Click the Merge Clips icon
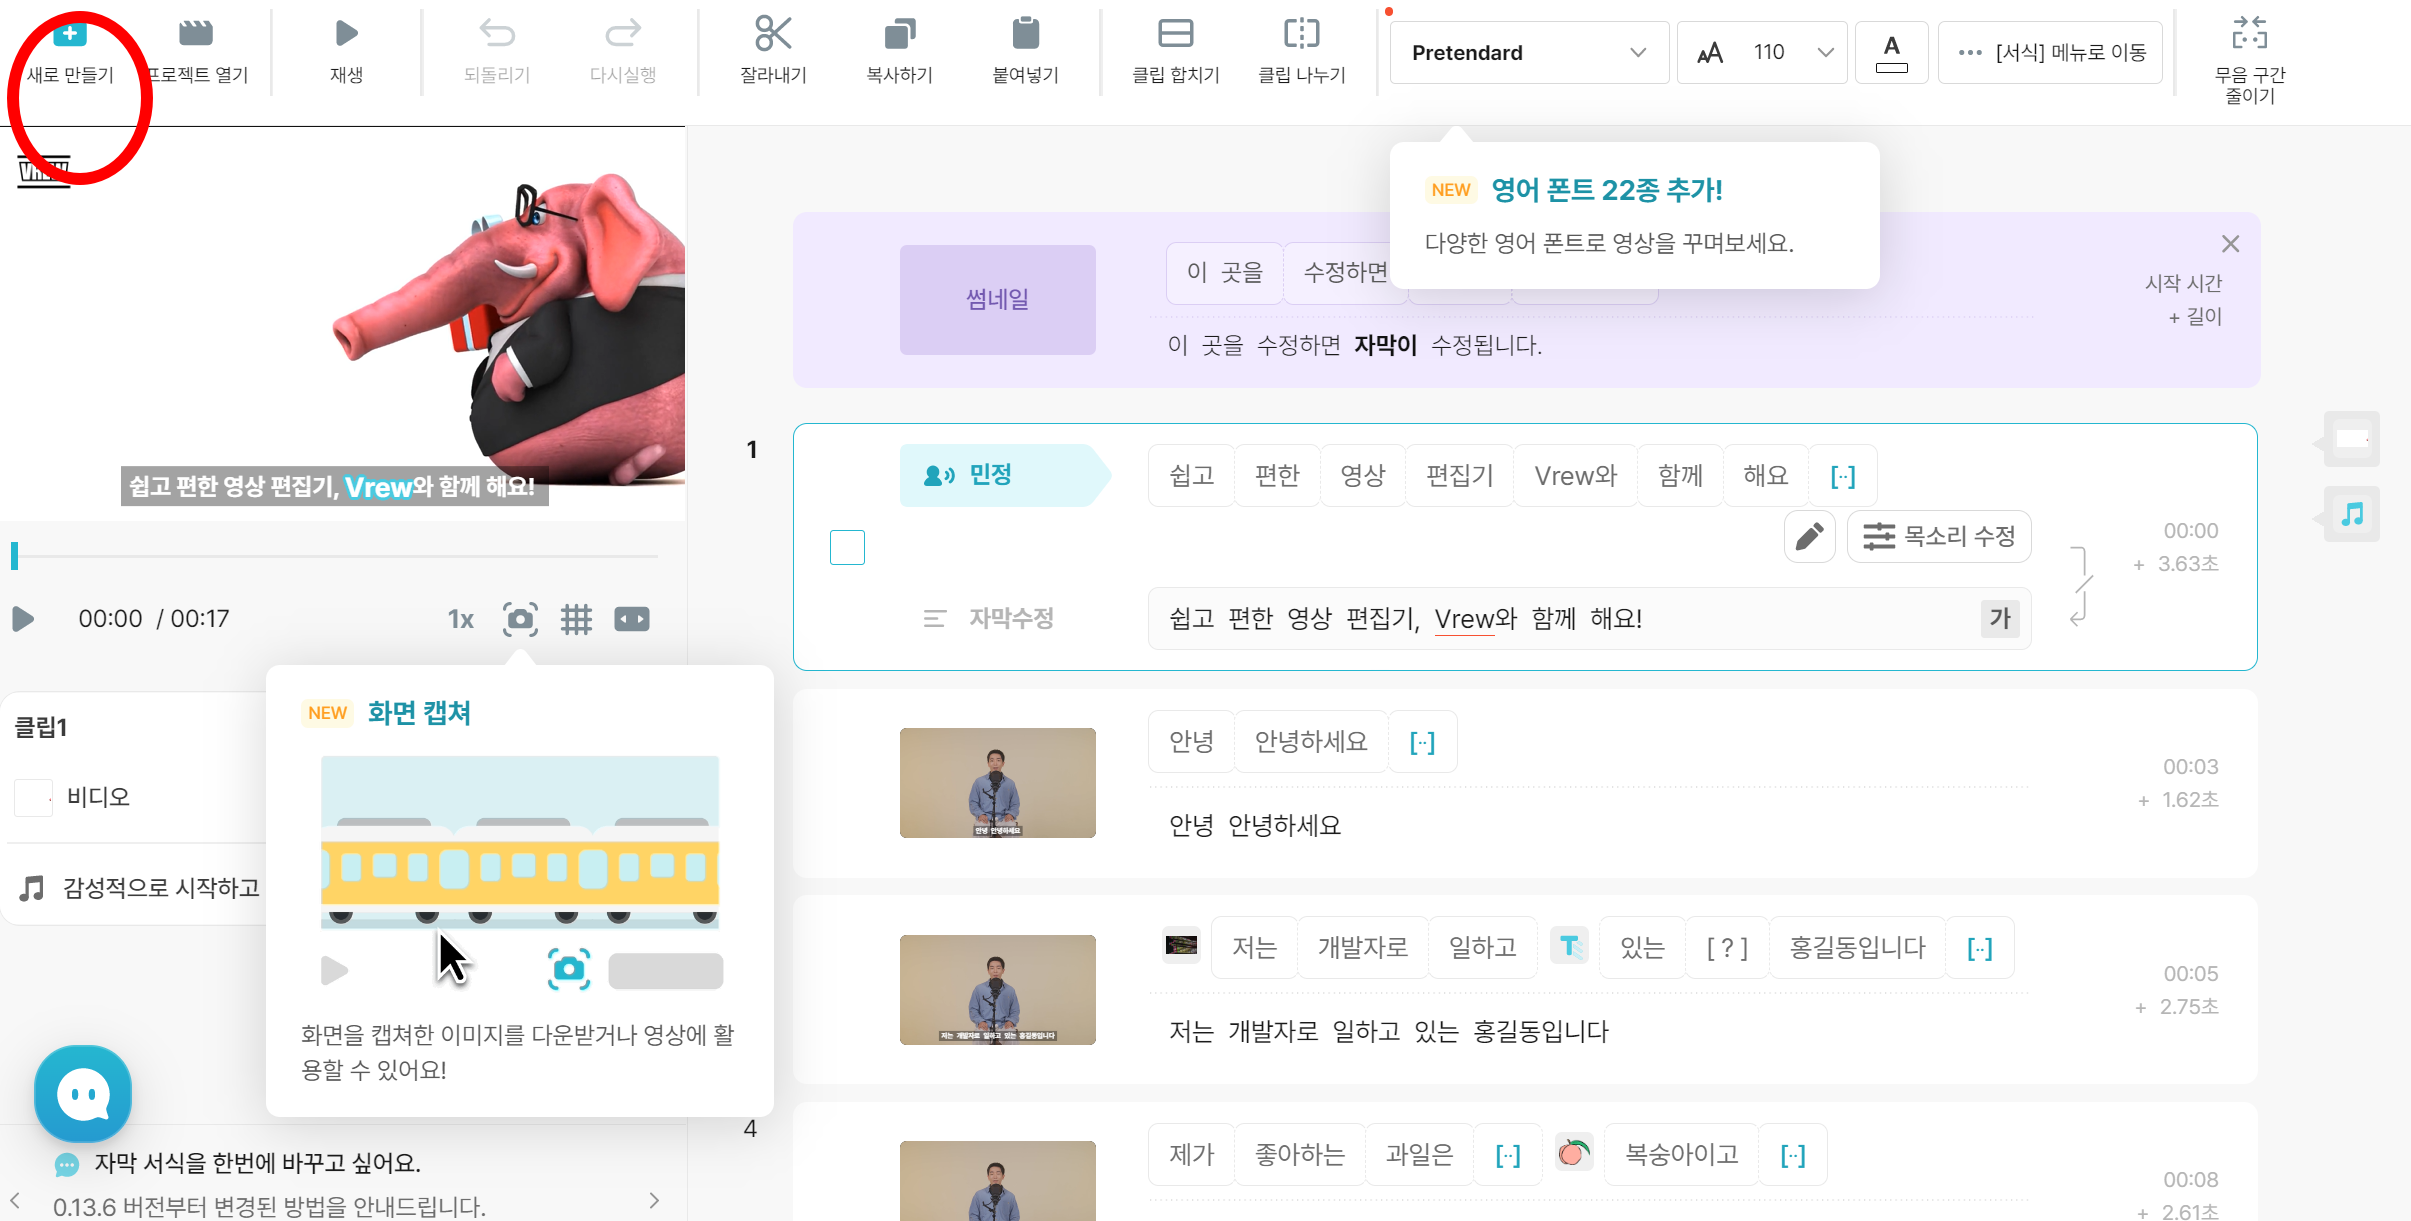 point(1175,34)
